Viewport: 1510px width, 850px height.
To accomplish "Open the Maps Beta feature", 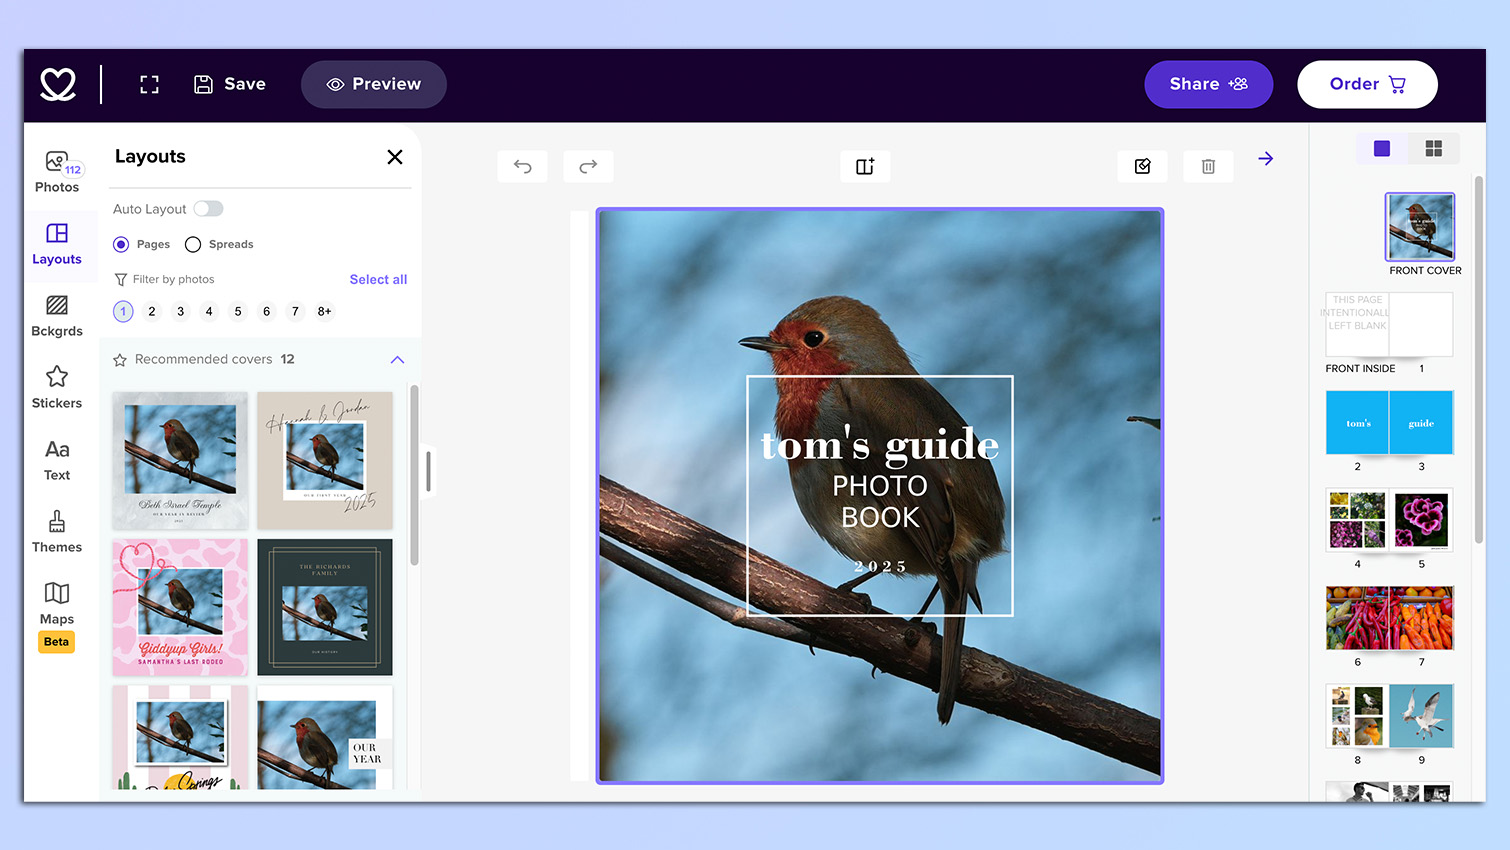I will pyautogui.click(x=57, y=605).
